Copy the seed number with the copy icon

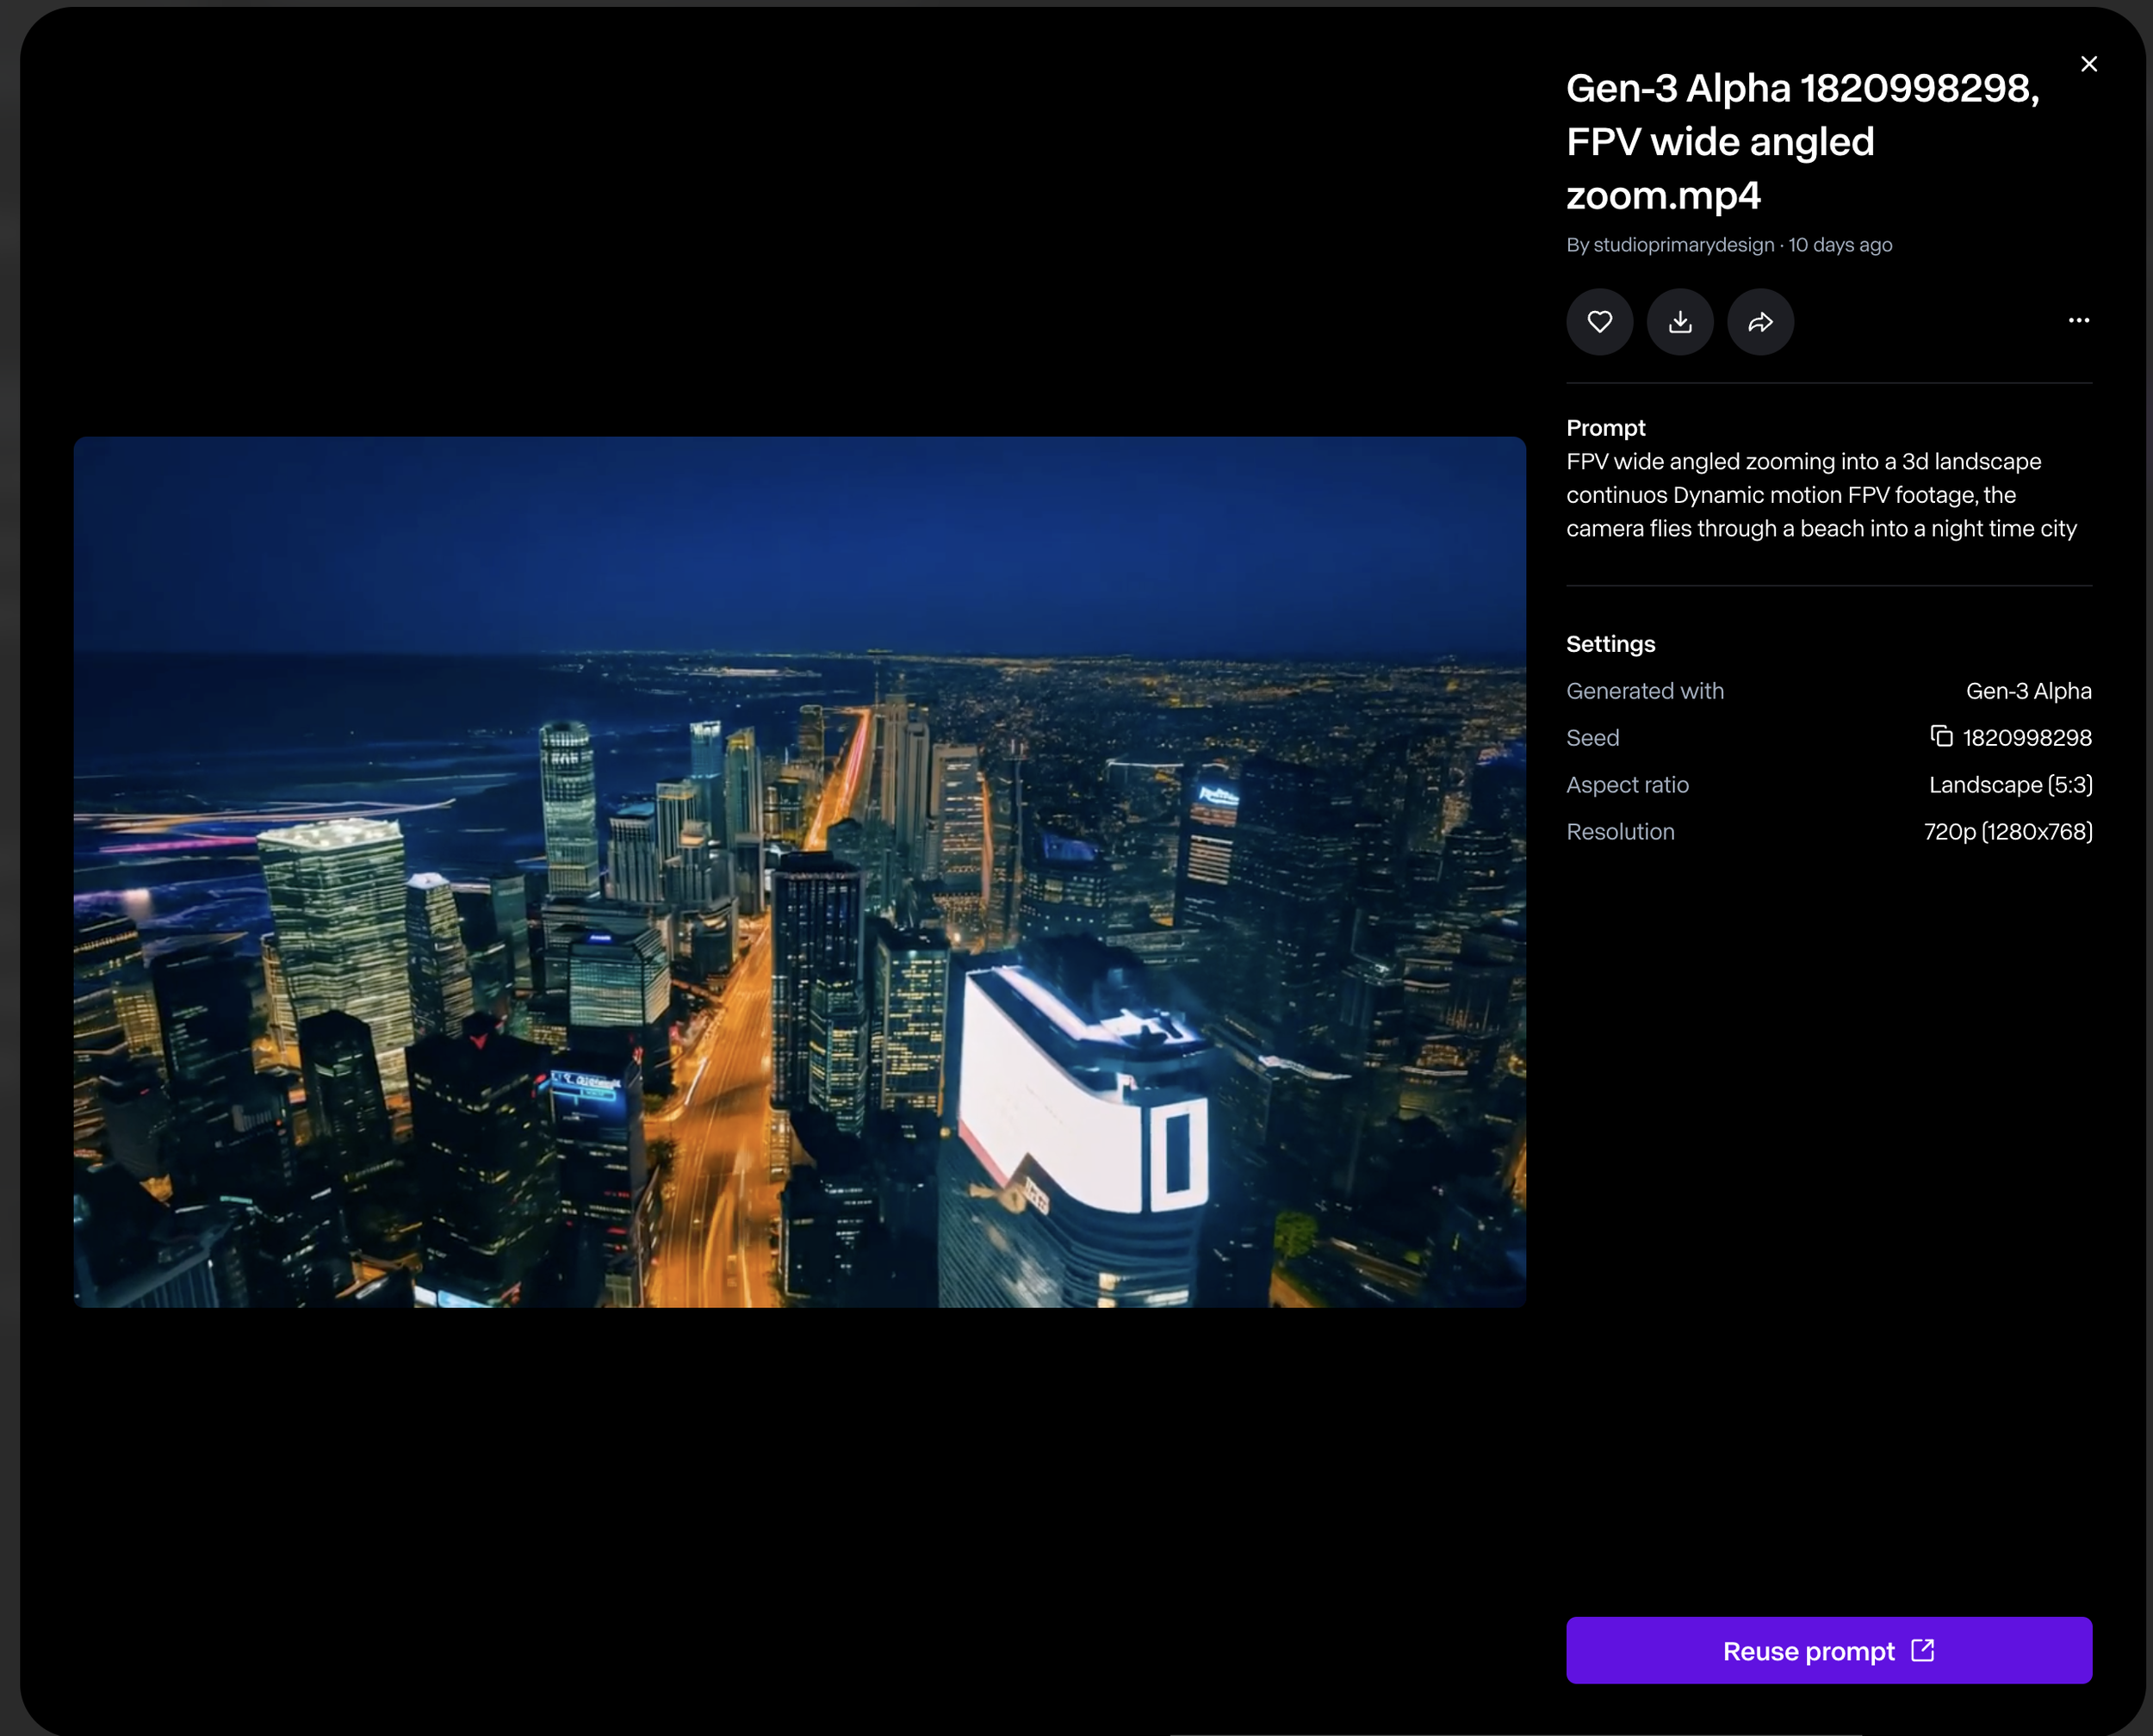point(1941,737)
